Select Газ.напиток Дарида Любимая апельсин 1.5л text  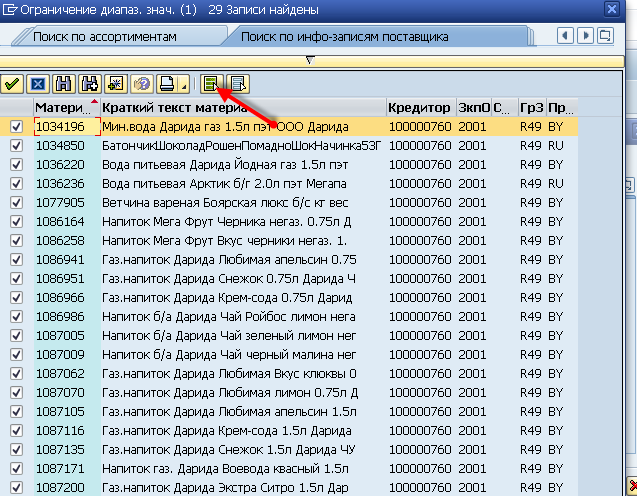pyautogui.click(x=229, y=412)
